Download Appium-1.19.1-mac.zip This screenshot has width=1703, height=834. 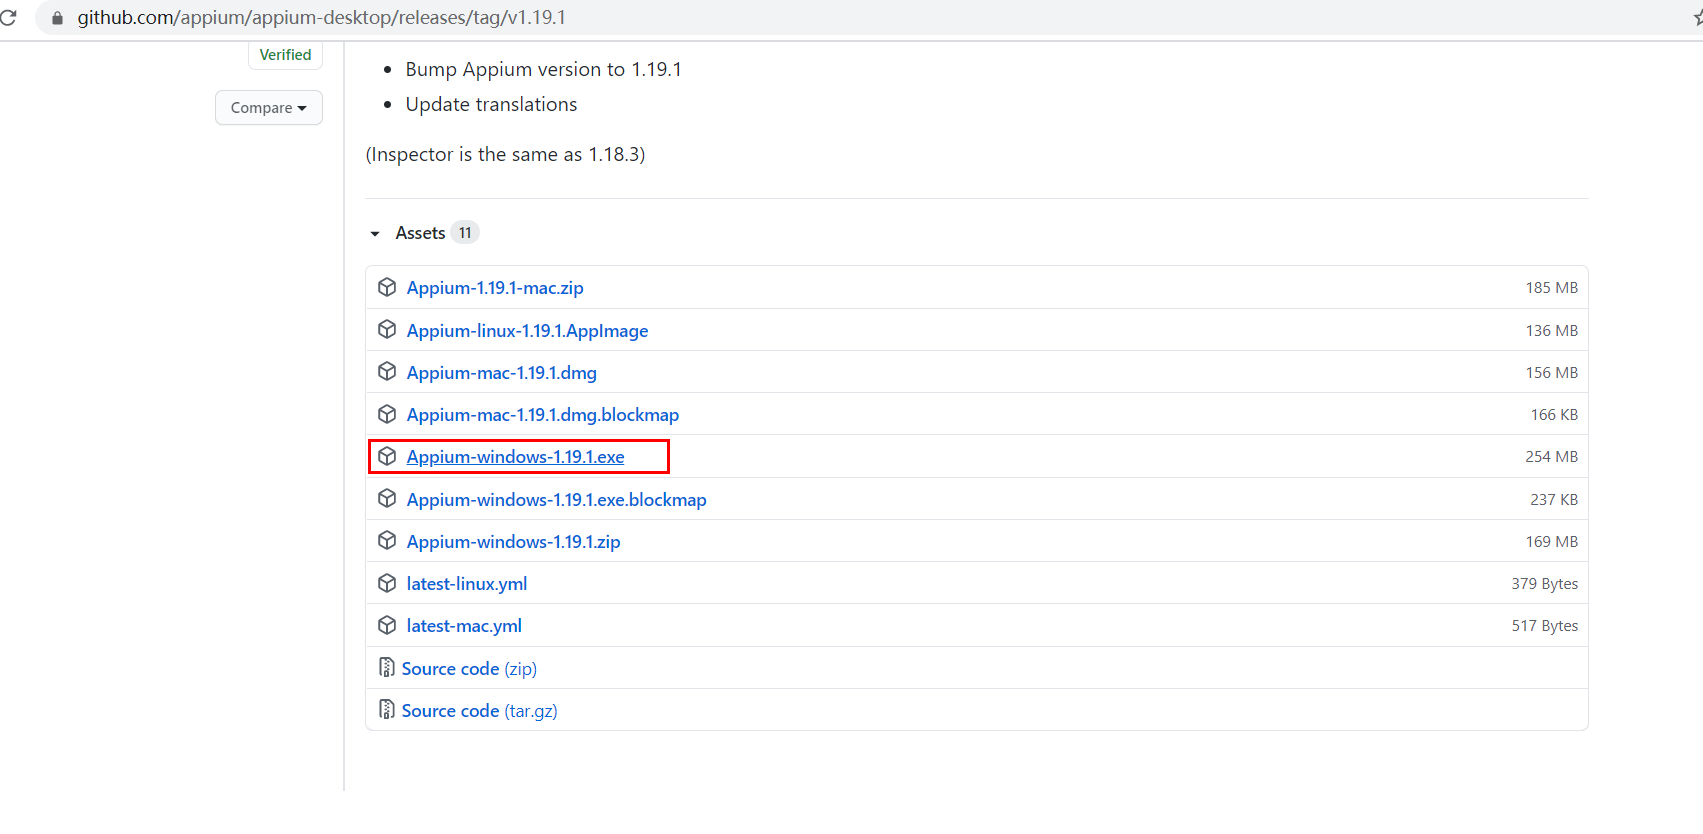point(495,288)
